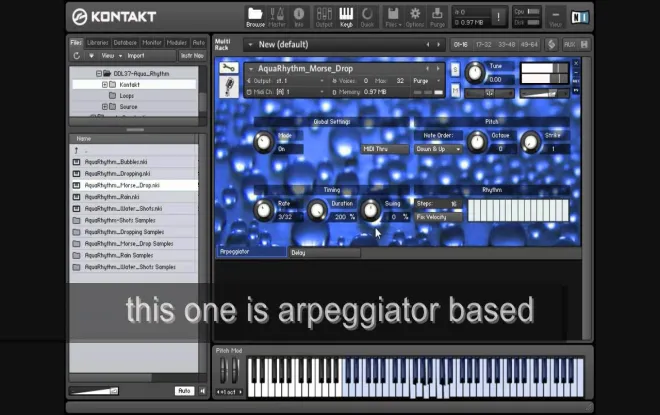
Task: Open instrument edit wrench icon
Action: tap(229, 68)
